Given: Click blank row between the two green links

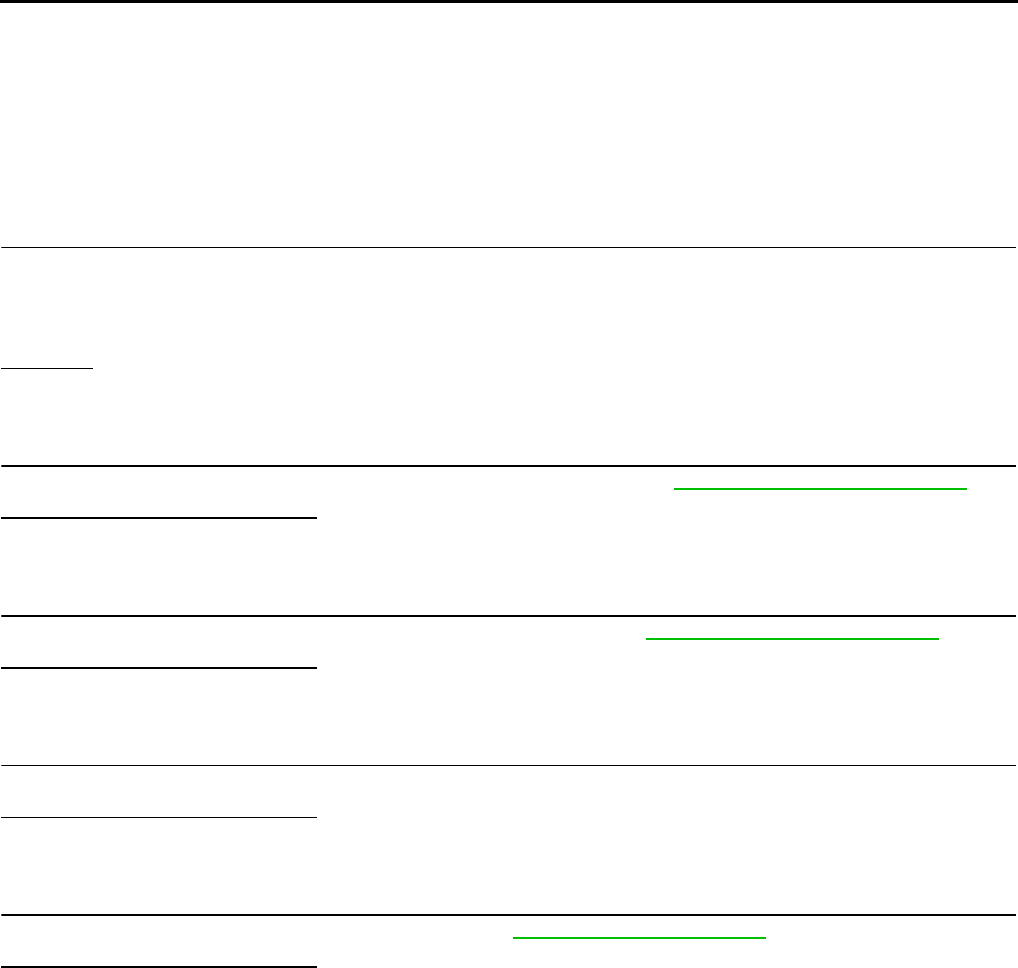Looking at the screenshot, I should (508, 567).
